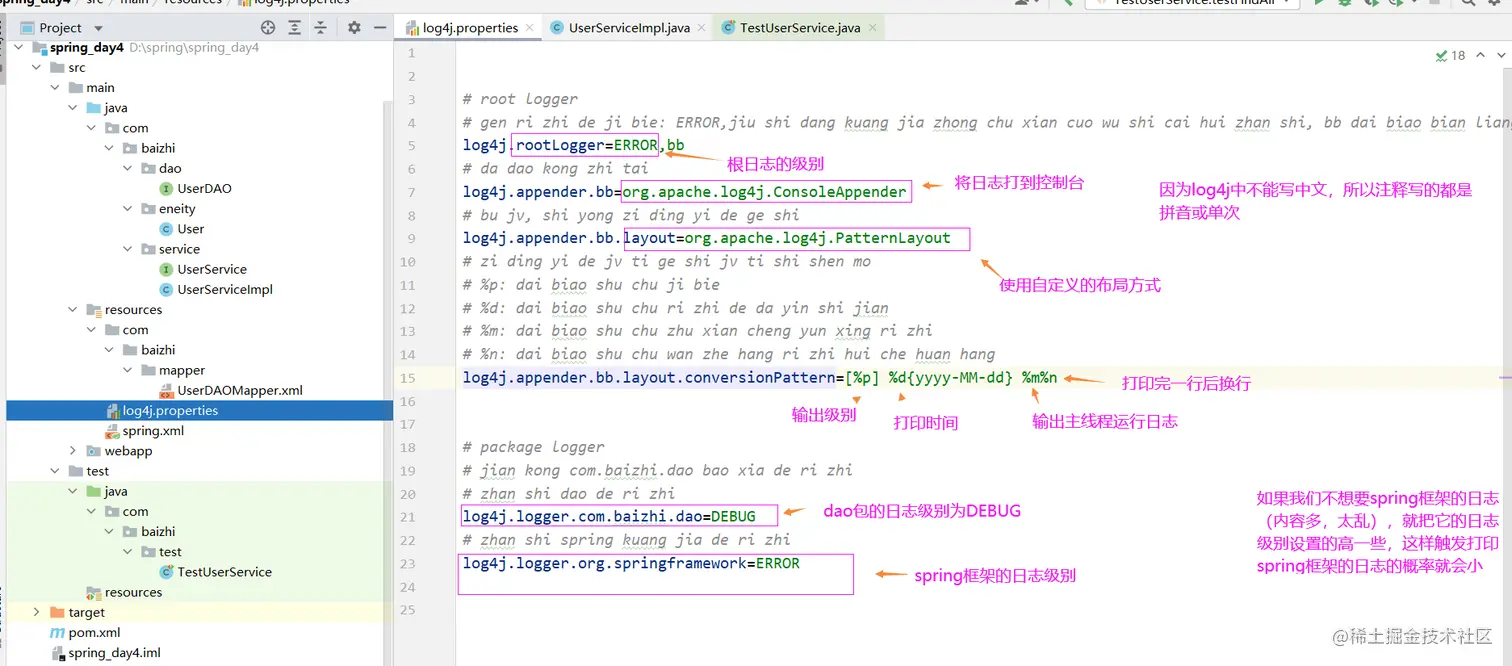This screenshot has width=1512, height=666.
Task: Click '# zhan shi dao de ri zhi' comment
Action: [569, 493]
